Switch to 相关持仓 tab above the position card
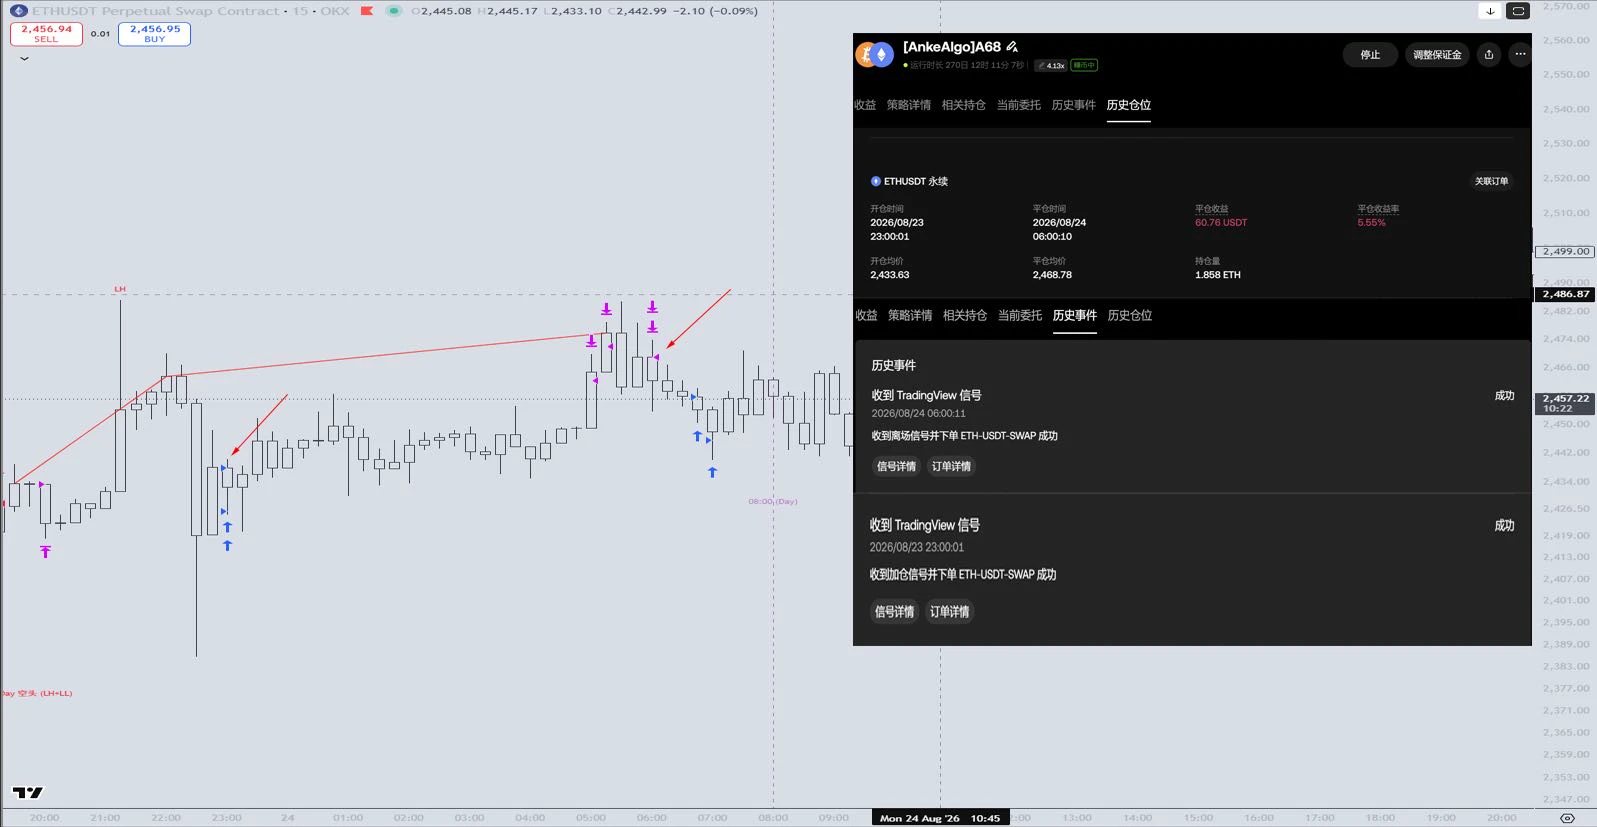The image size is (1597, 827). (964, 105)
